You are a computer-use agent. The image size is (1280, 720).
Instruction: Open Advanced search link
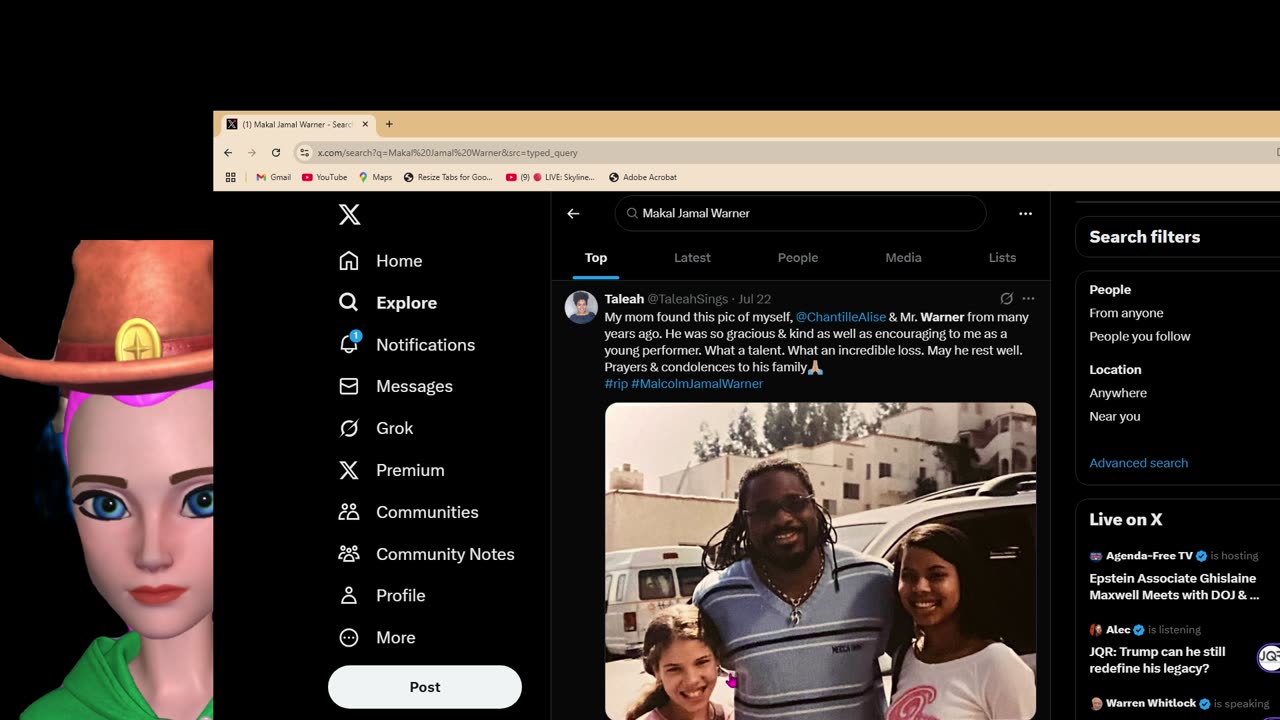(1139, 463)
